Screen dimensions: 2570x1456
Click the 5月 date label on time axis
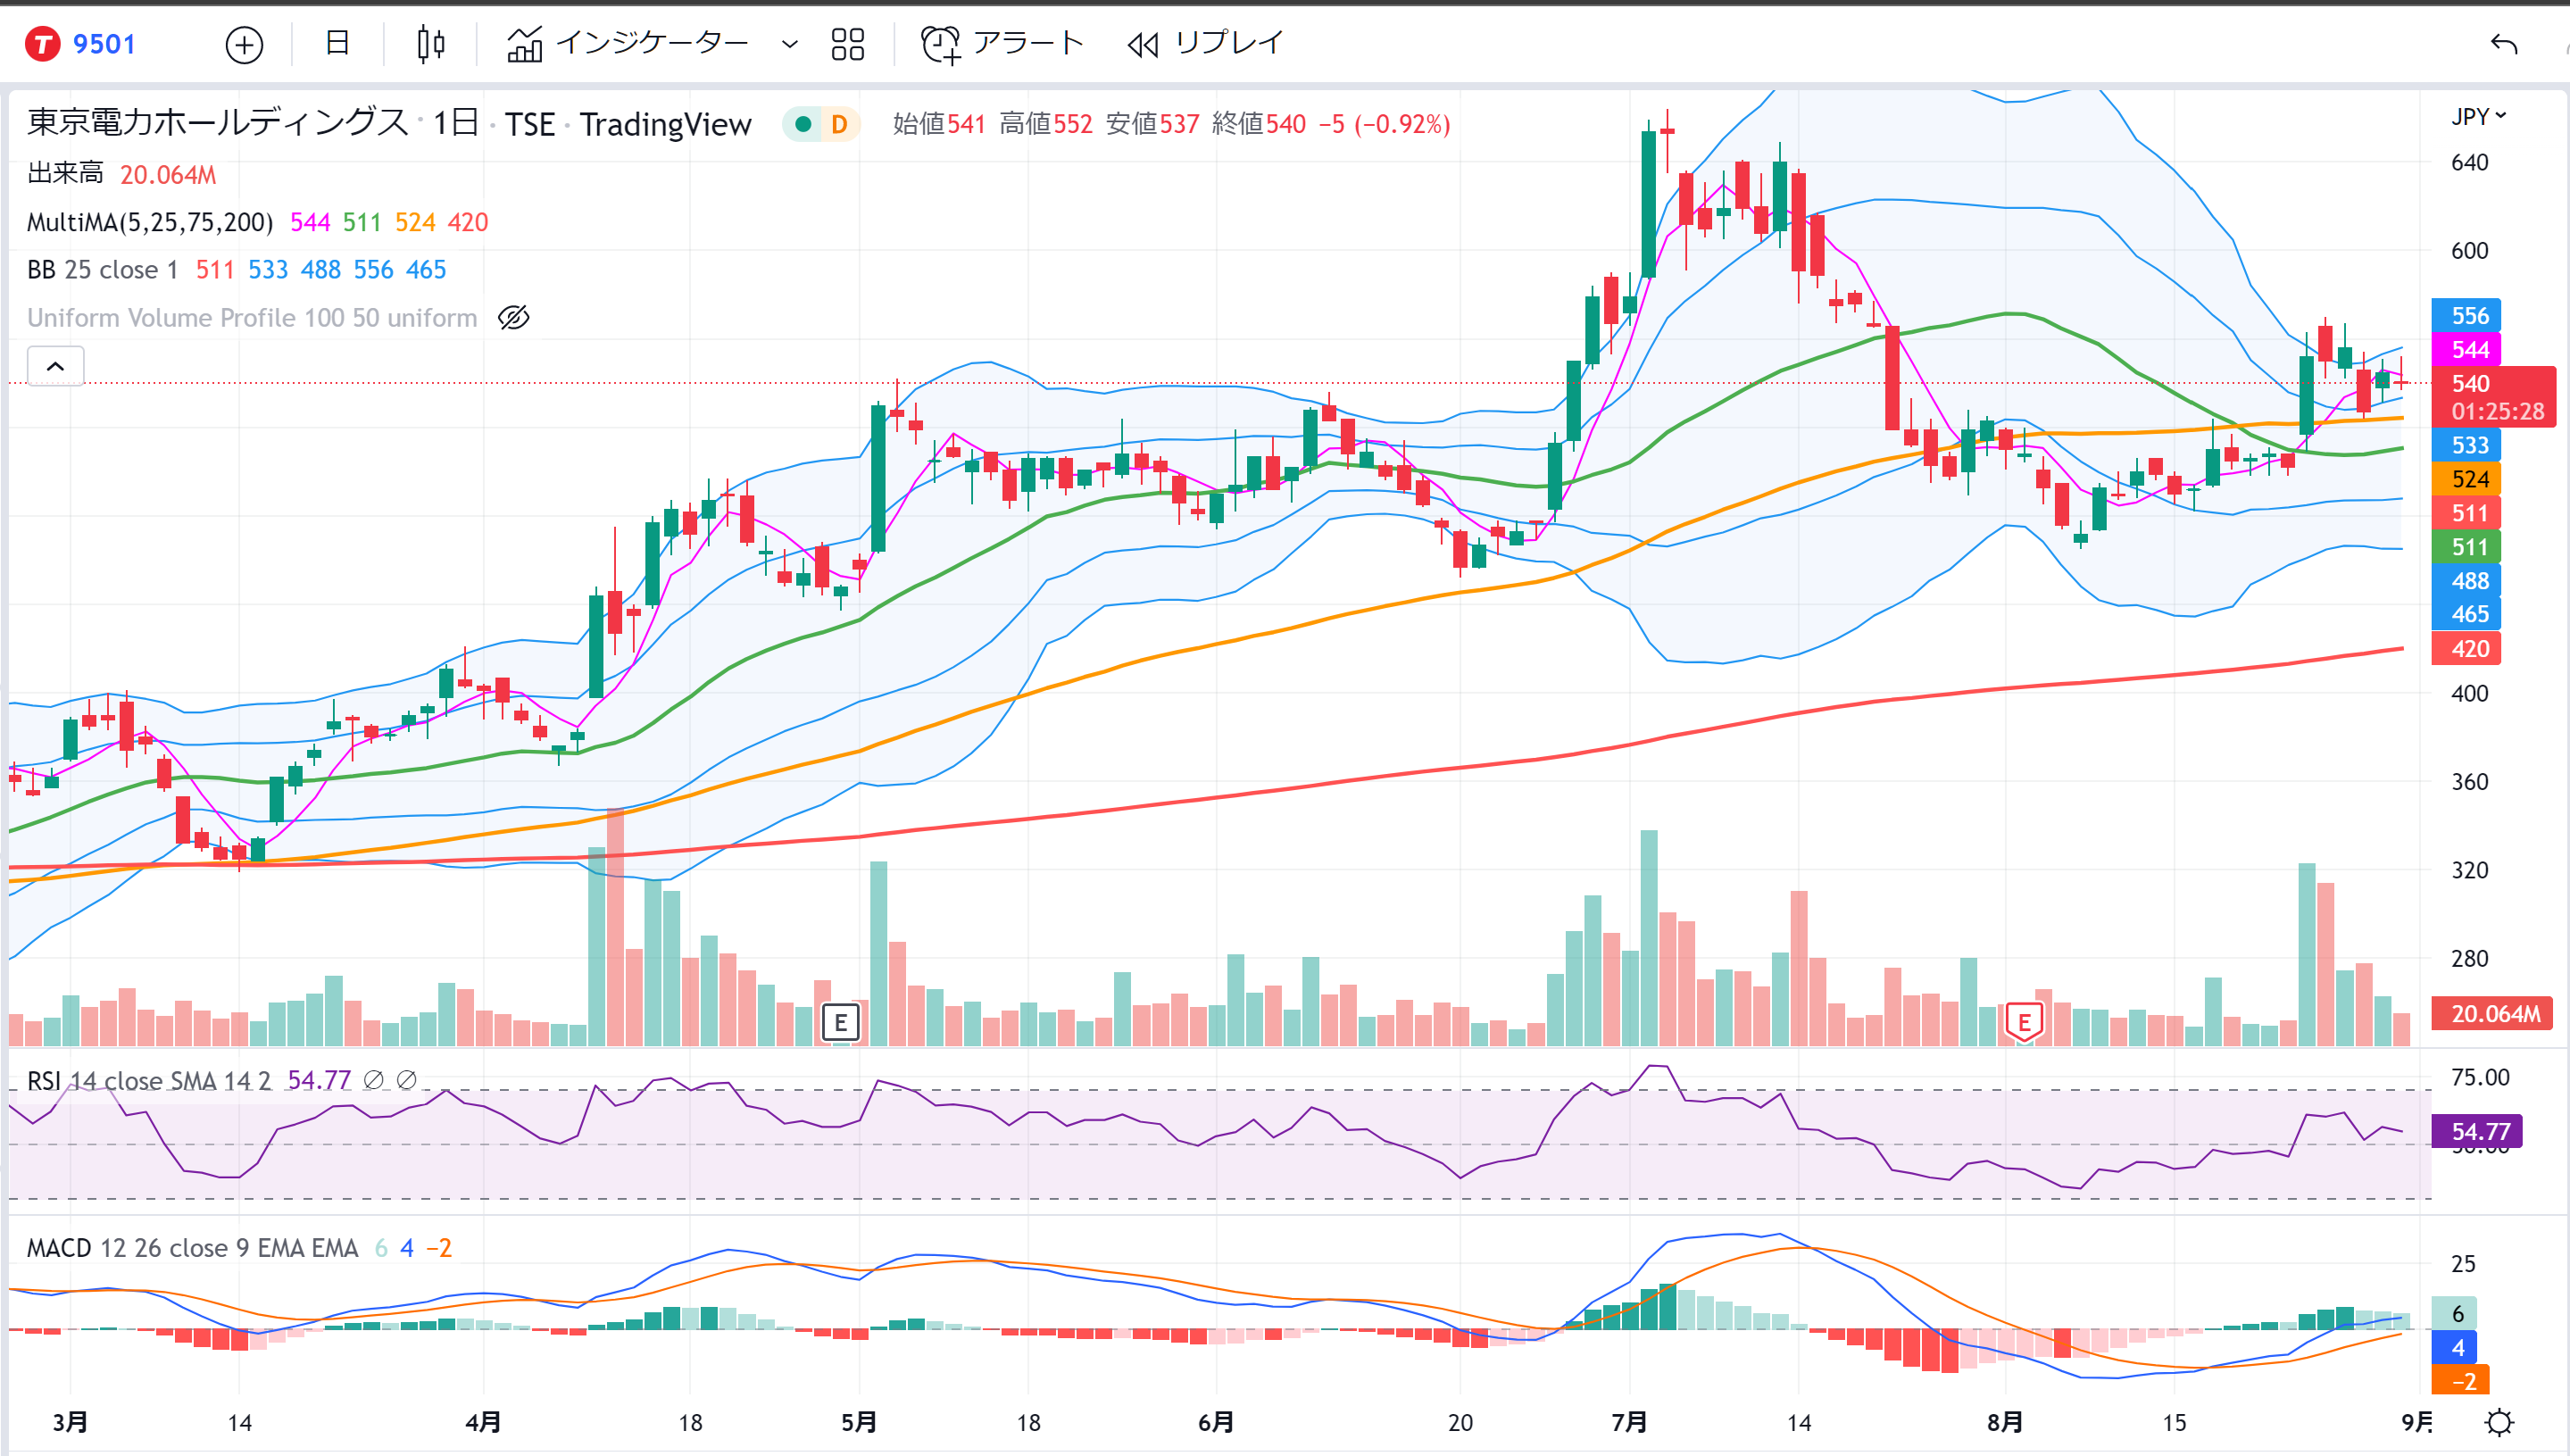coord(858,1422)
